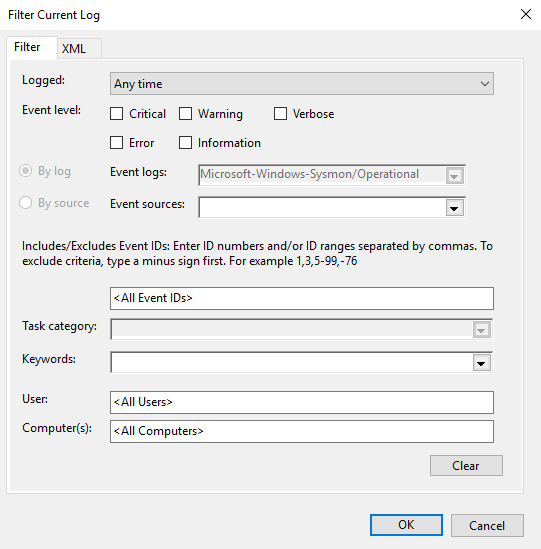Expand the Event sources dropdown arrow

click(x=454, y=208)
